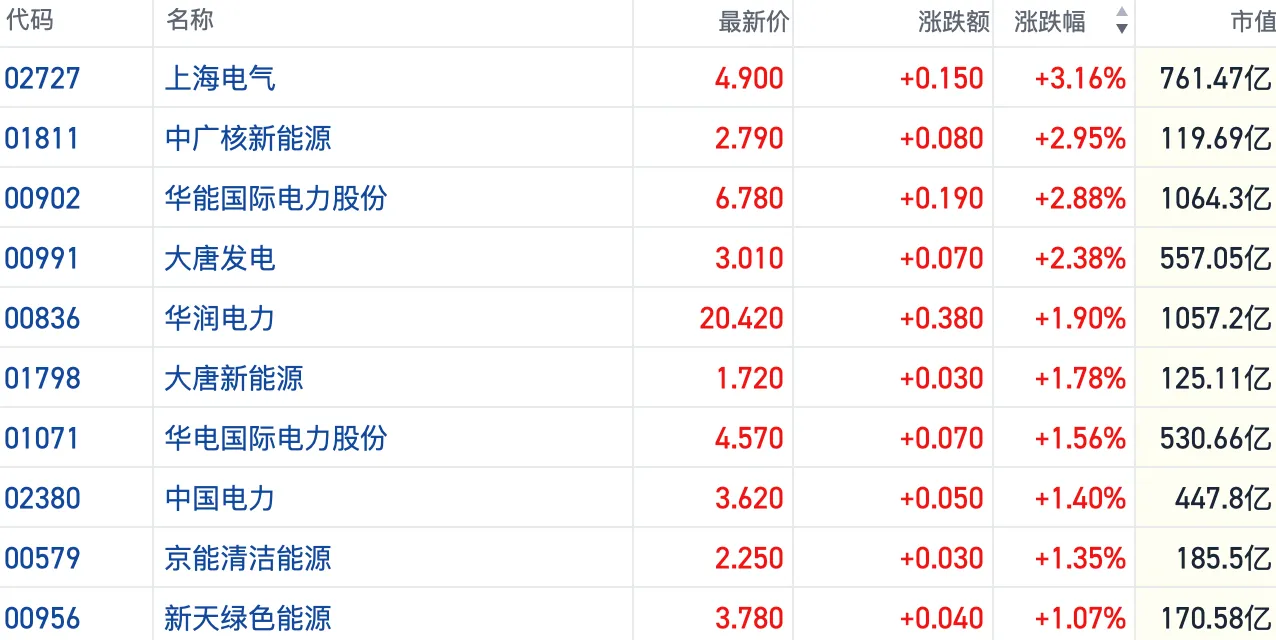This screenshot has width=1276, height=640.
Task: Click the 1064.3亿 market value cell
Action: 1216,198
